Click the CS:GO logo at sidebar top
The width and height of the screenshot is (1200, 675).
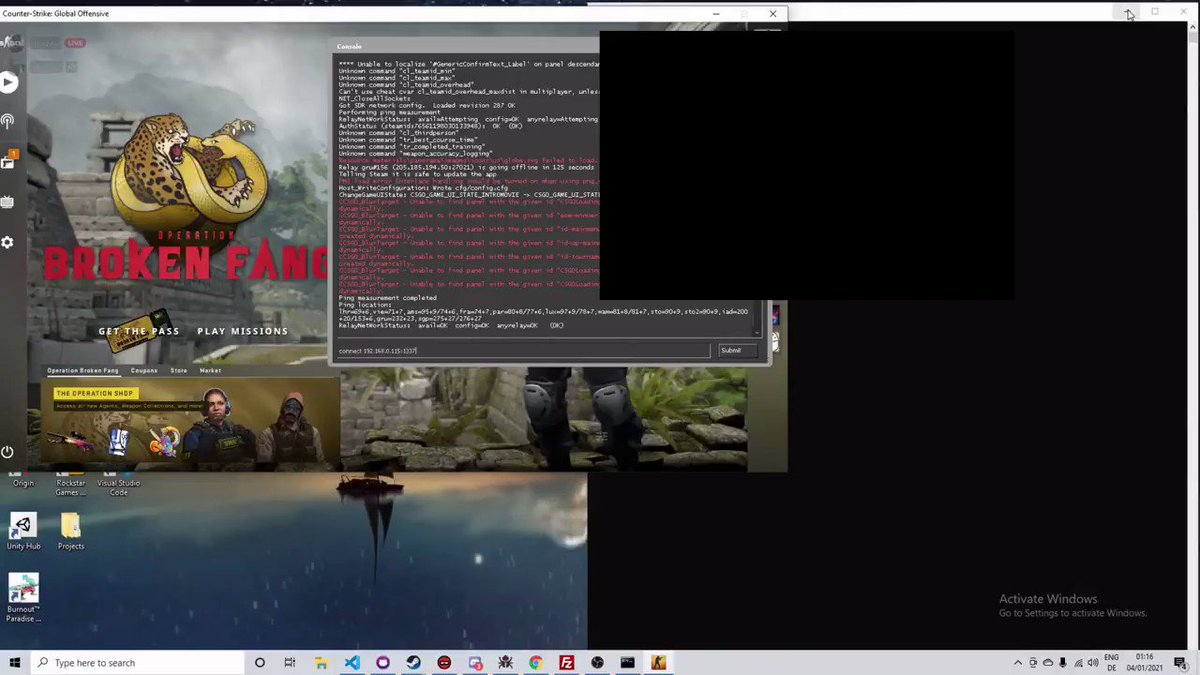pos(10,43)
